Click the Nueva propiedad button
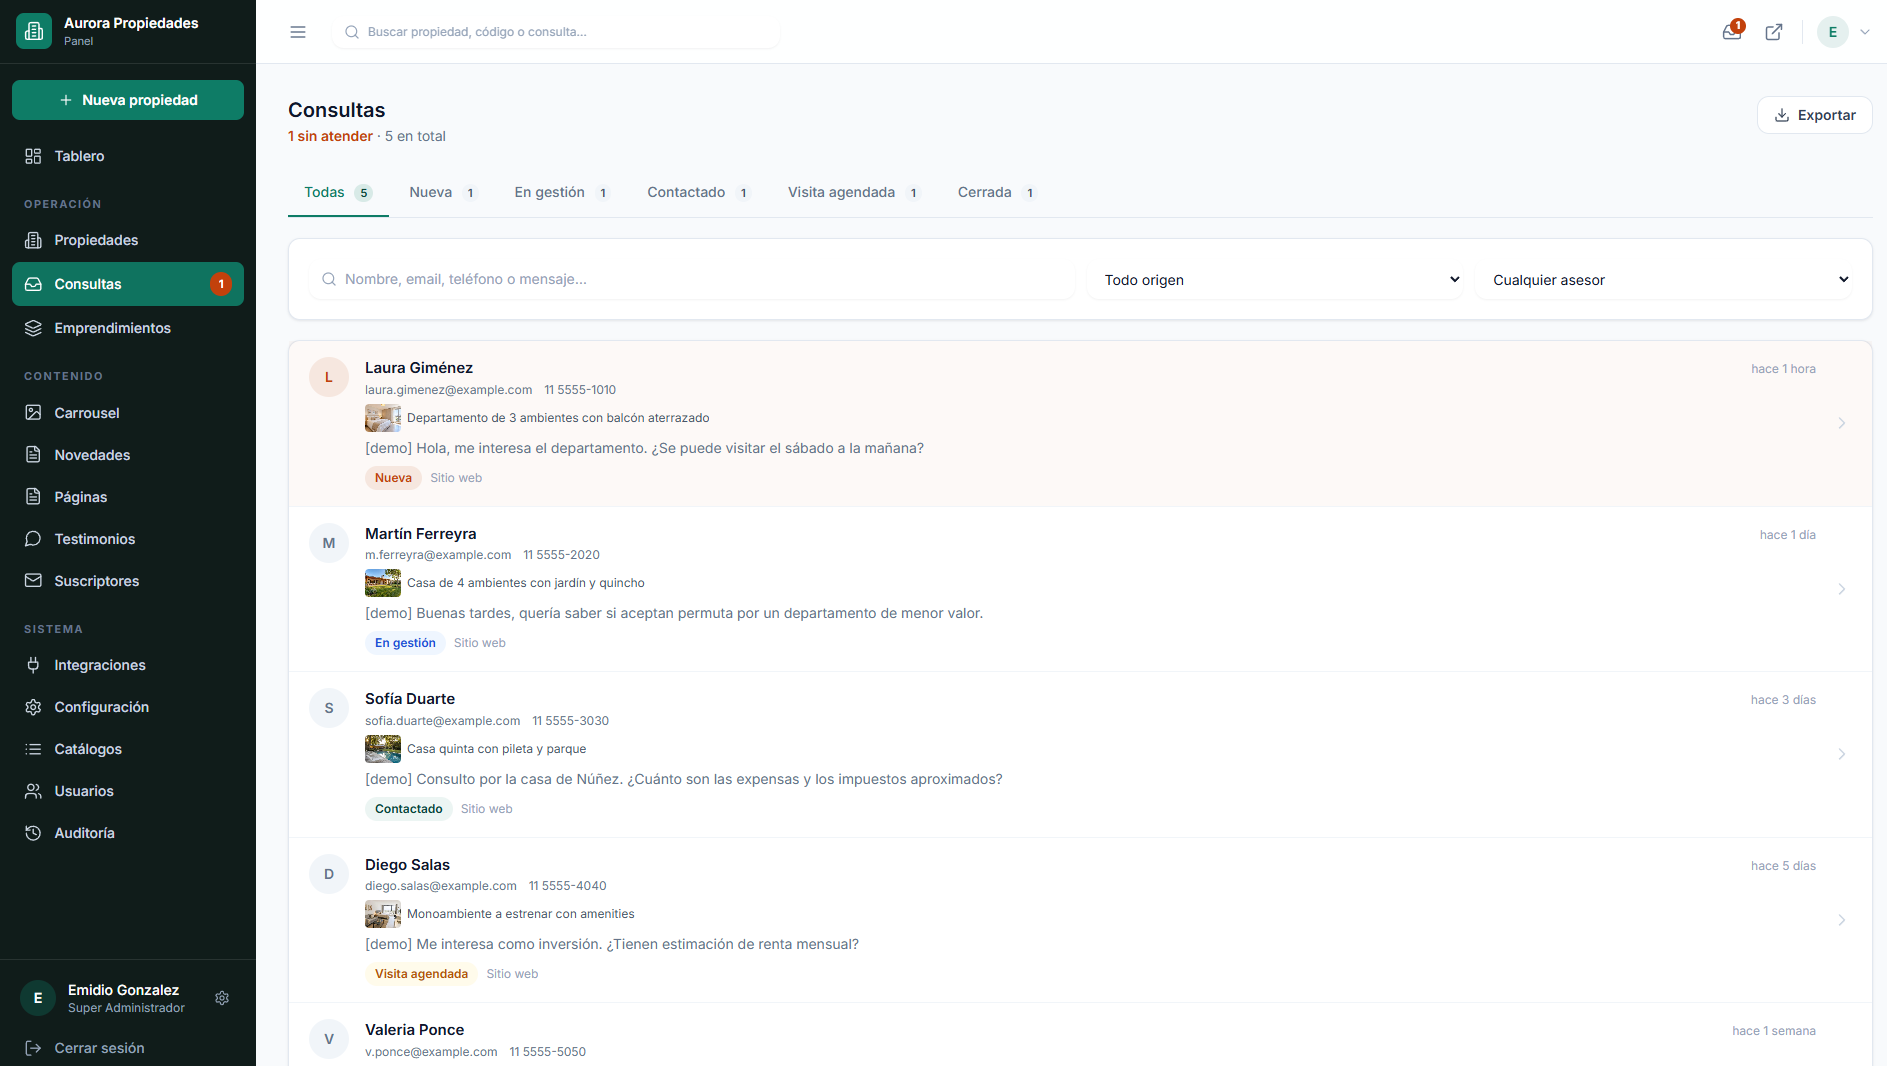1887x1066 pixels. [128, 100]
